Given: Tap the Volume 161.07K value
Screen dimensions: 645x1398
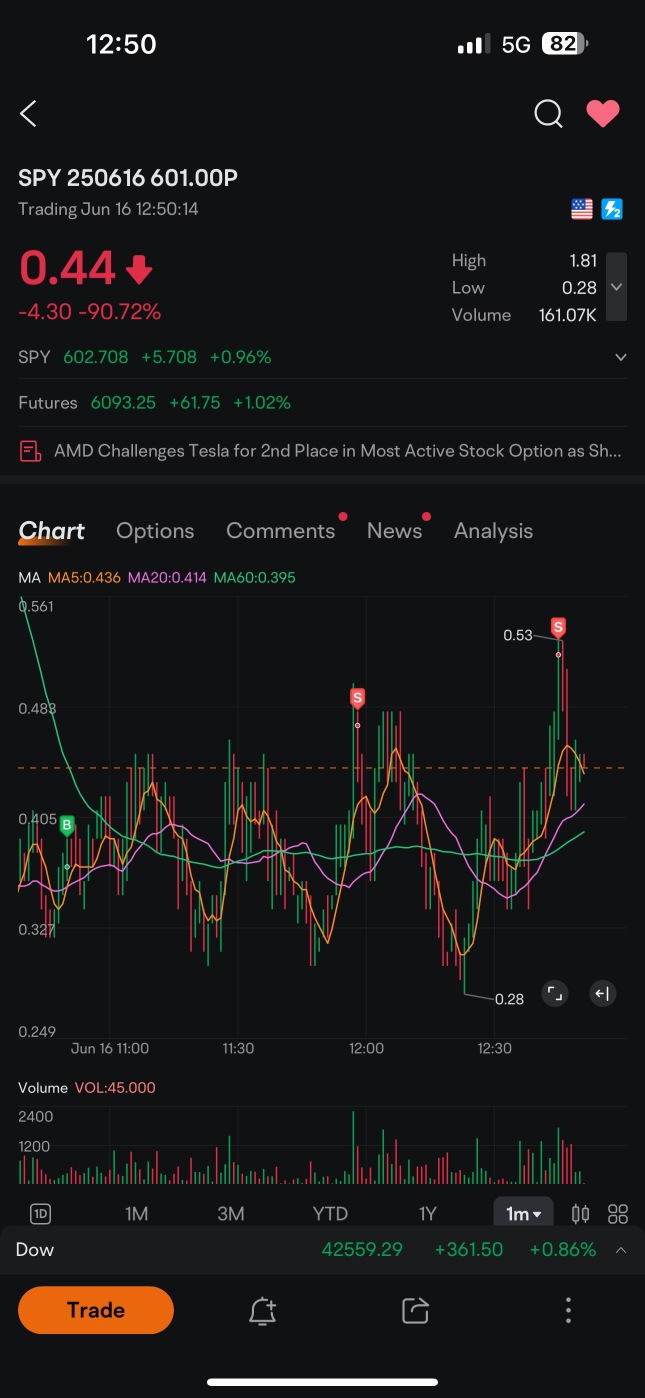Looking at the screenshot, I should point(567,315).
